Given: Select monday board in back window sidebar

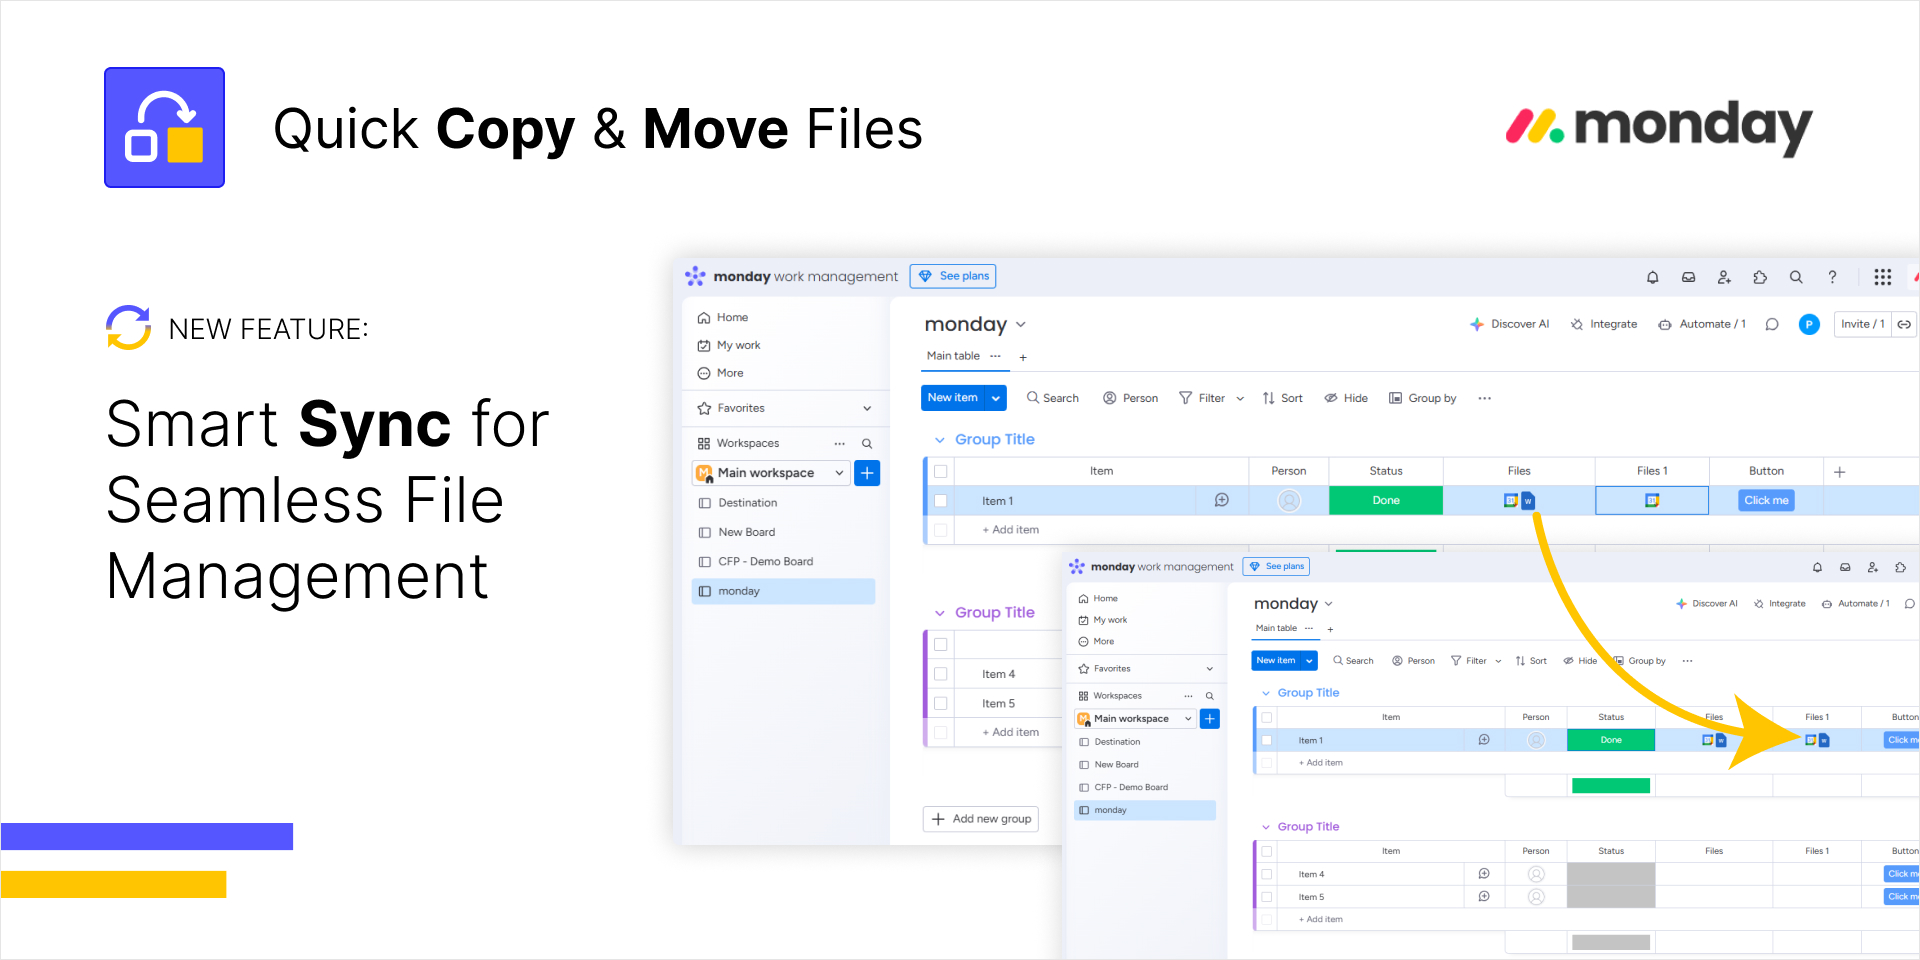Looking at the screenshot, I should point(783,591).
